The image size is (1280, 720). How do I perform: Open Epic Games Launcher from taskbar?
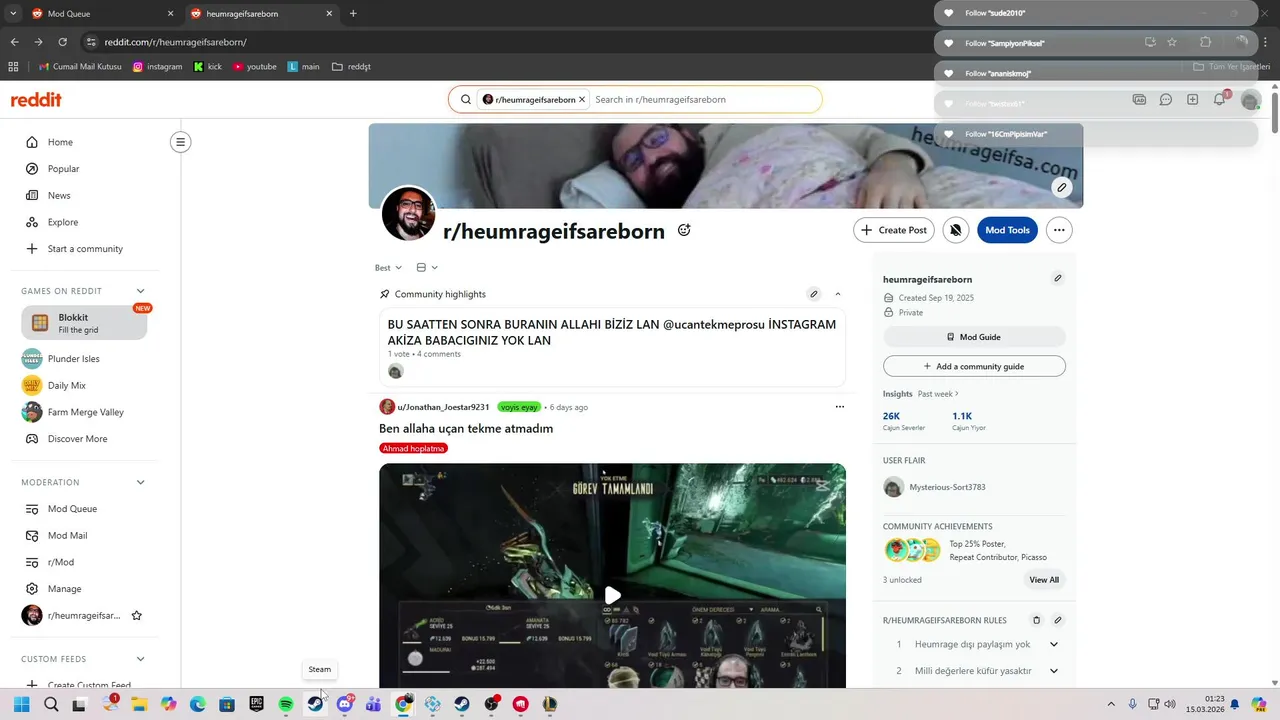tap(257, 704)
